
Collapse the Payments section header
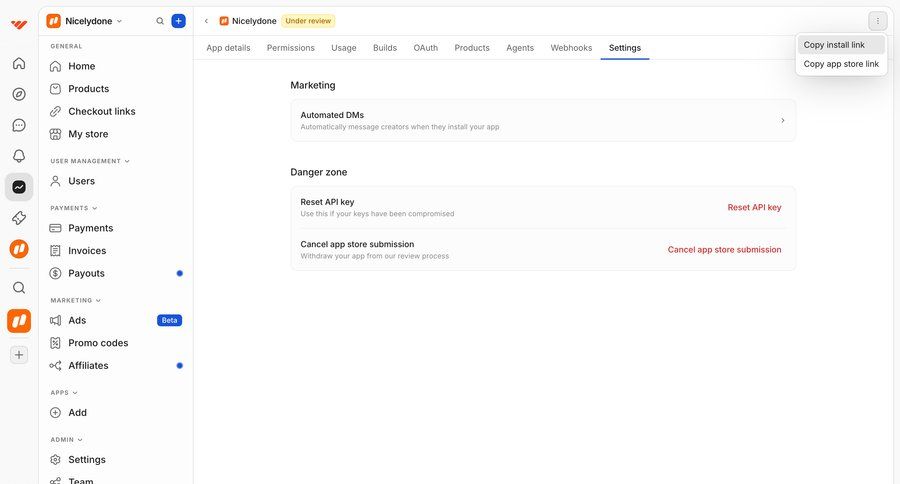coord(73,208)
